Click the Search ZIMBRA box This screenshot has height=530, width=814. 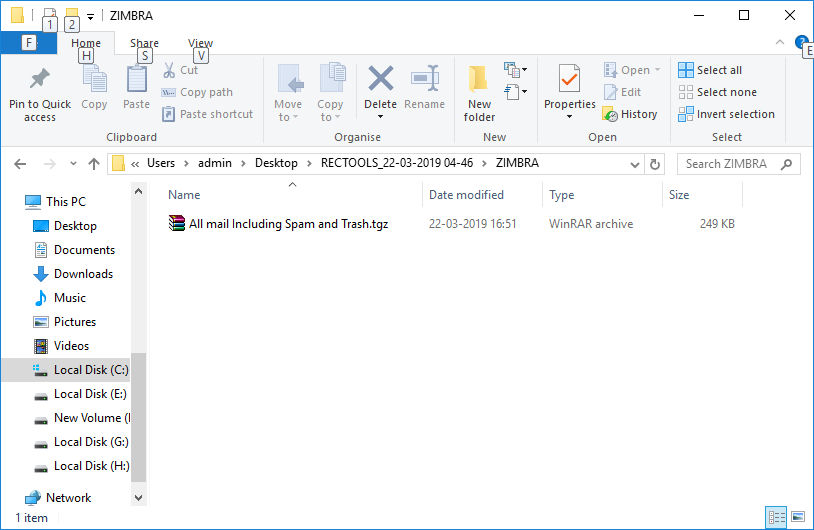739,164
